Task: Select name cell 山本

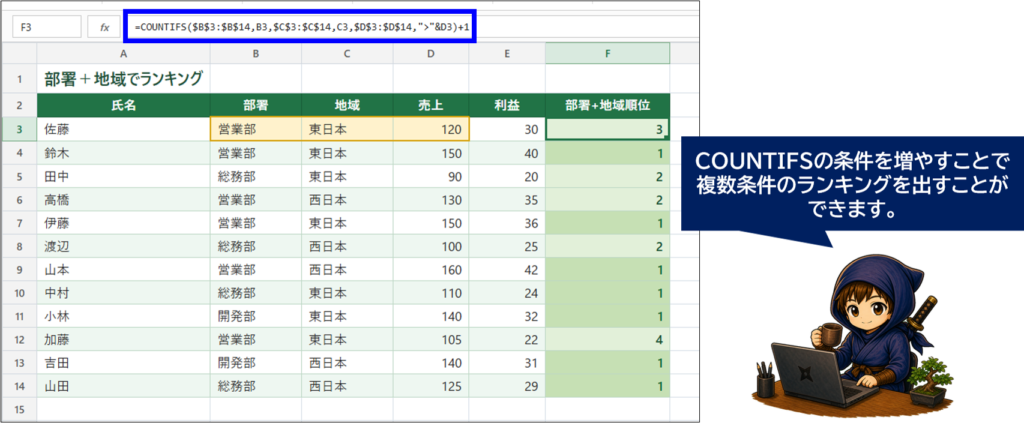Action: pos(123,270)
